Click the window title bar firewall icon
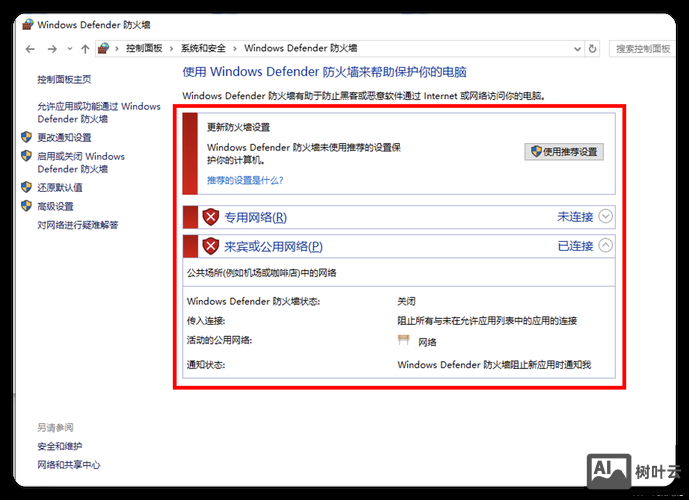This screenshot has width=689, height=500. [28, 24]
